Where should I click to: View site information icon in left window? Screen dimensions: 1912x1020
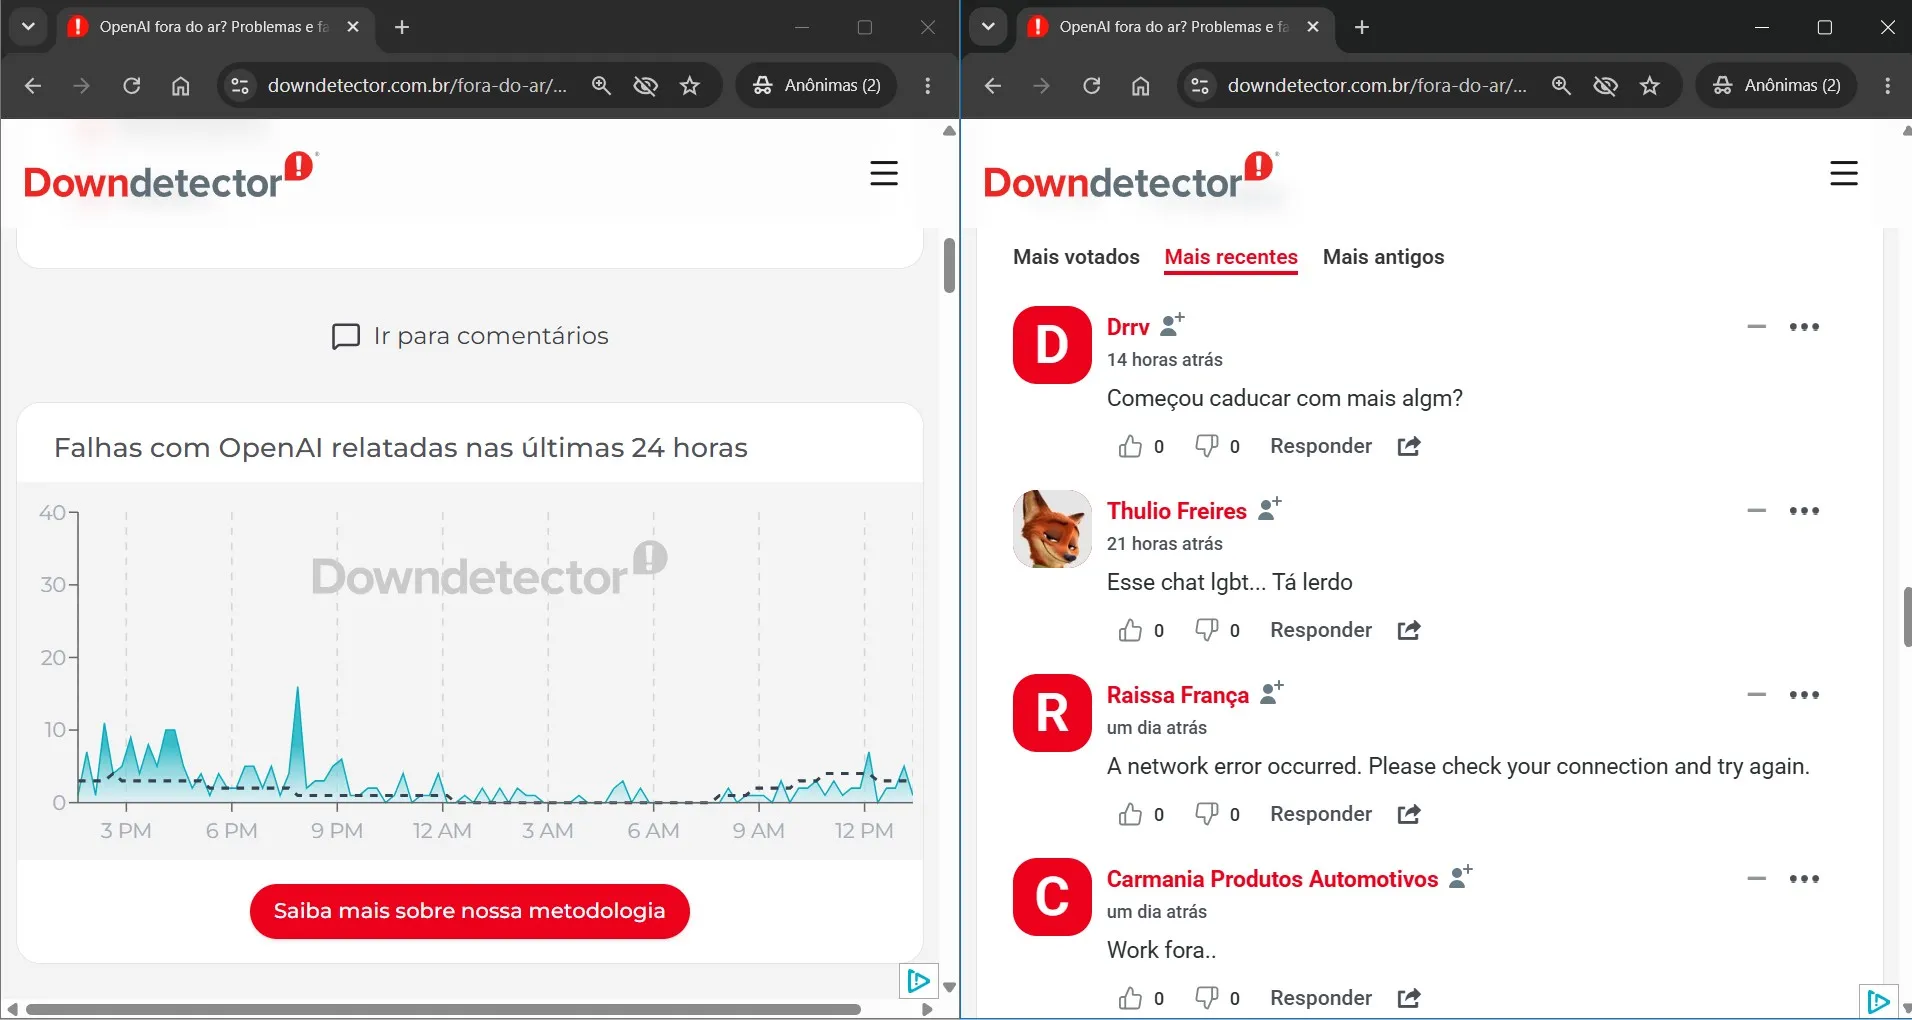point(240,86)
